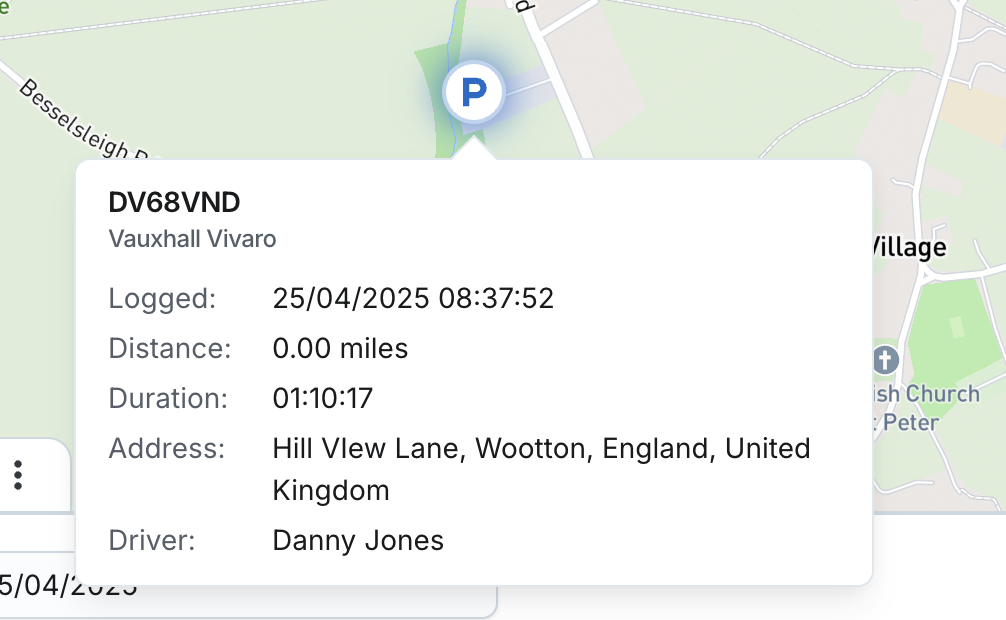Click the Distance field label
The image size is (1006, 620).
pos(169,348)
